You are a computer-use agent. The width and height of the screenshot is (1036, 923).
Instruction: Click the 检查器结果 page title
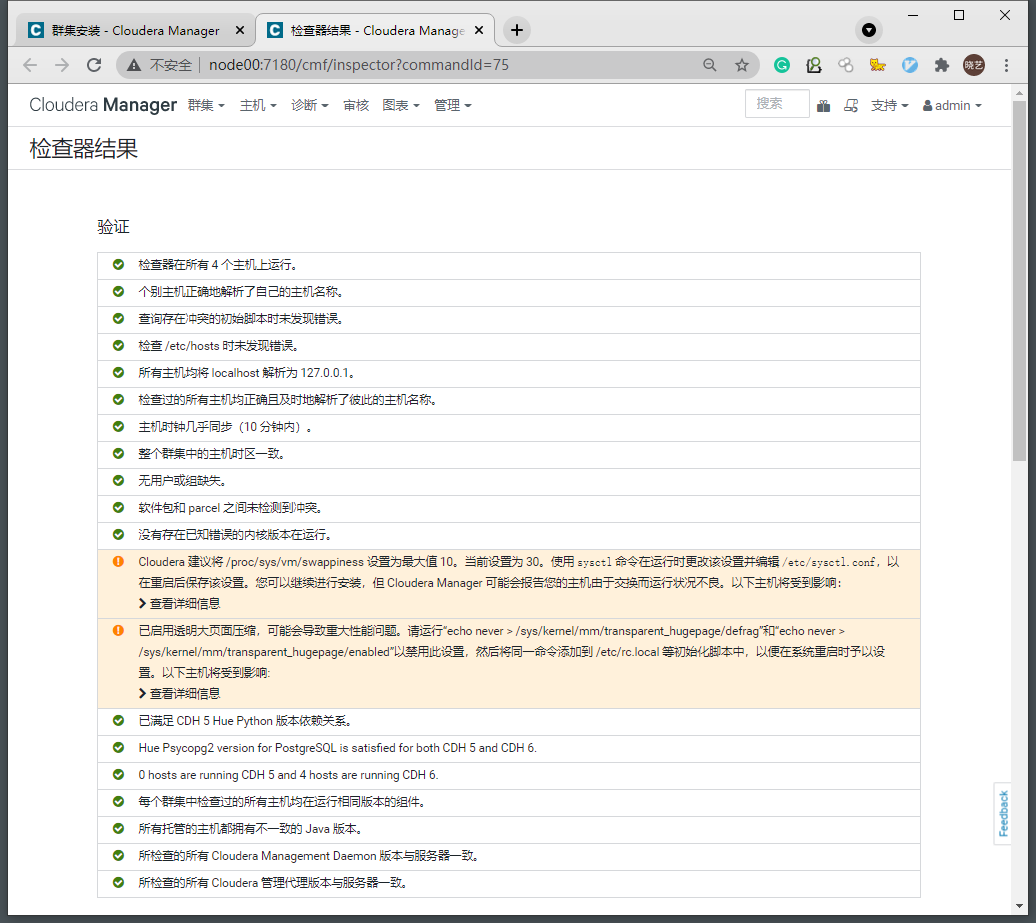point(84,148)
